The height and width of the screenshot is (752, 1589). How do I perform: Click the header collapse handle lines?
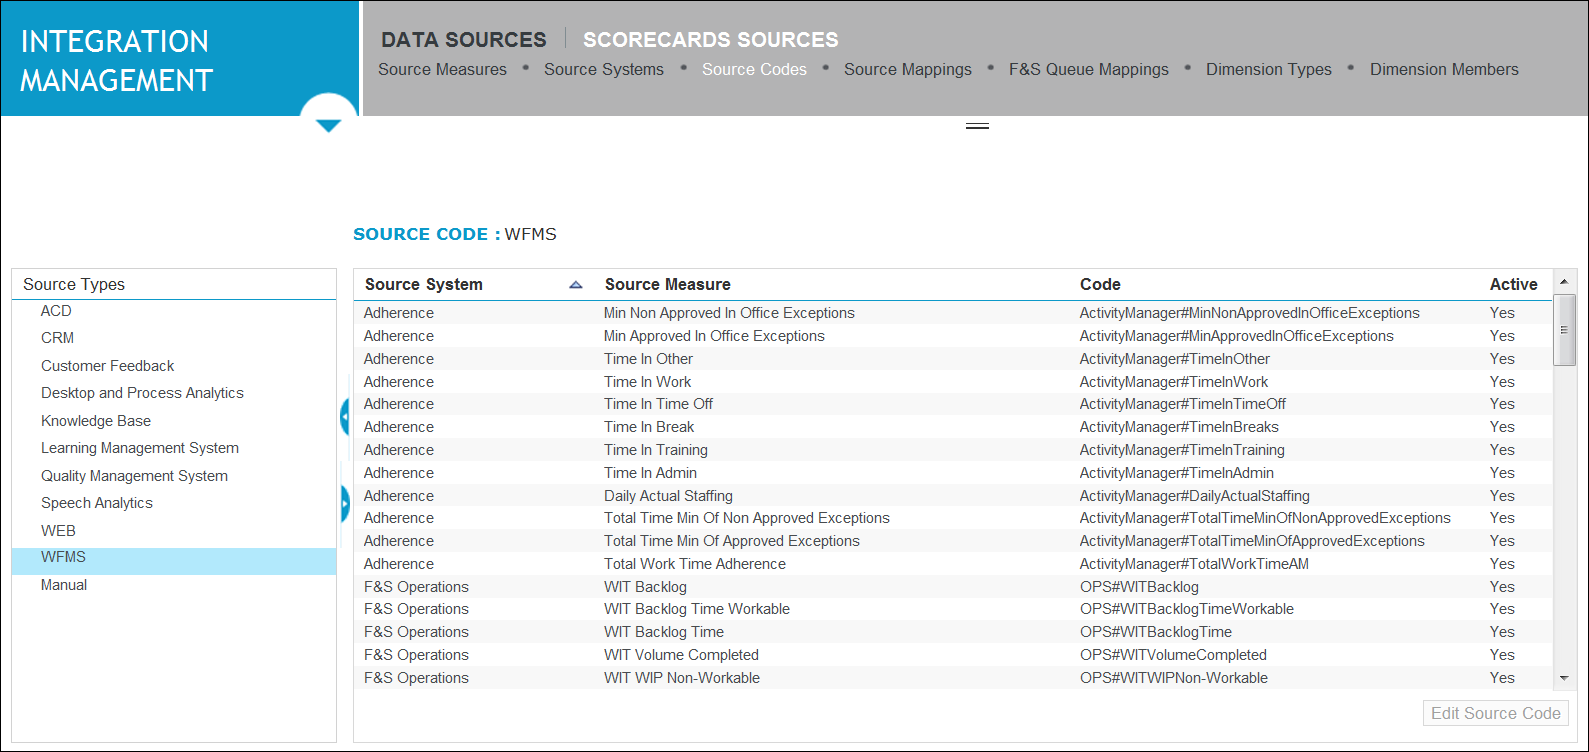pyautogui.click(x=977, y=126)
